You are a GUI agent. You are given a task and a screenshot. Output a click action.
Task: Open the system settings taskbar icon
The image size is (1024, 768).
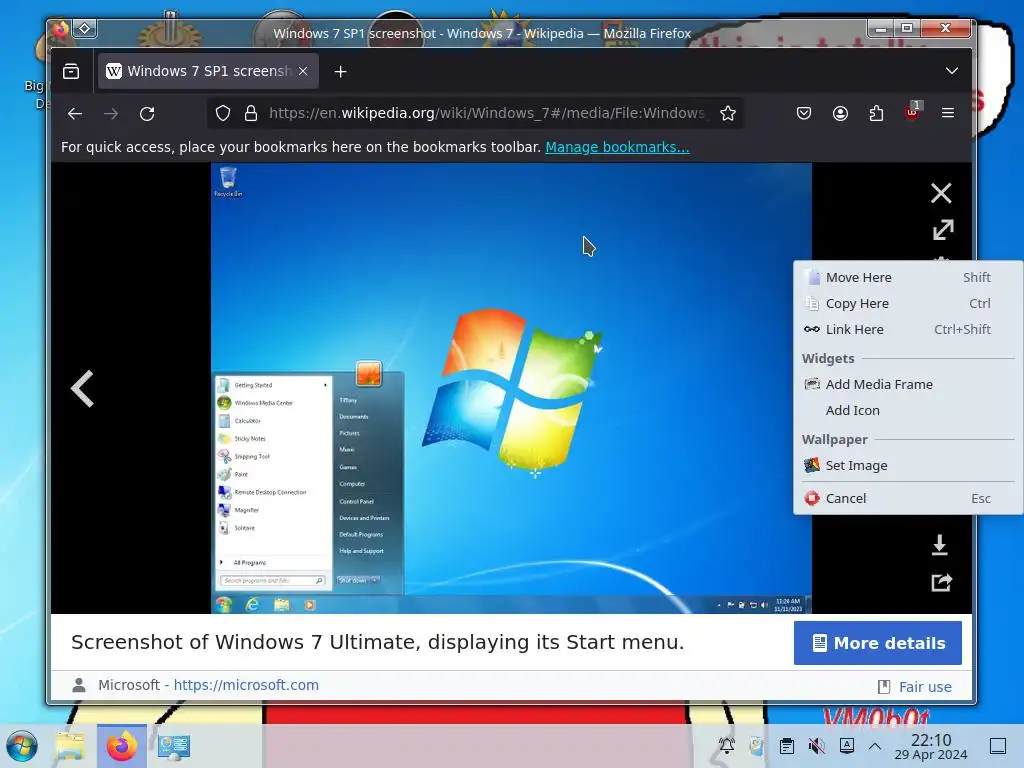pyautogui.click(x=173, y=746)
